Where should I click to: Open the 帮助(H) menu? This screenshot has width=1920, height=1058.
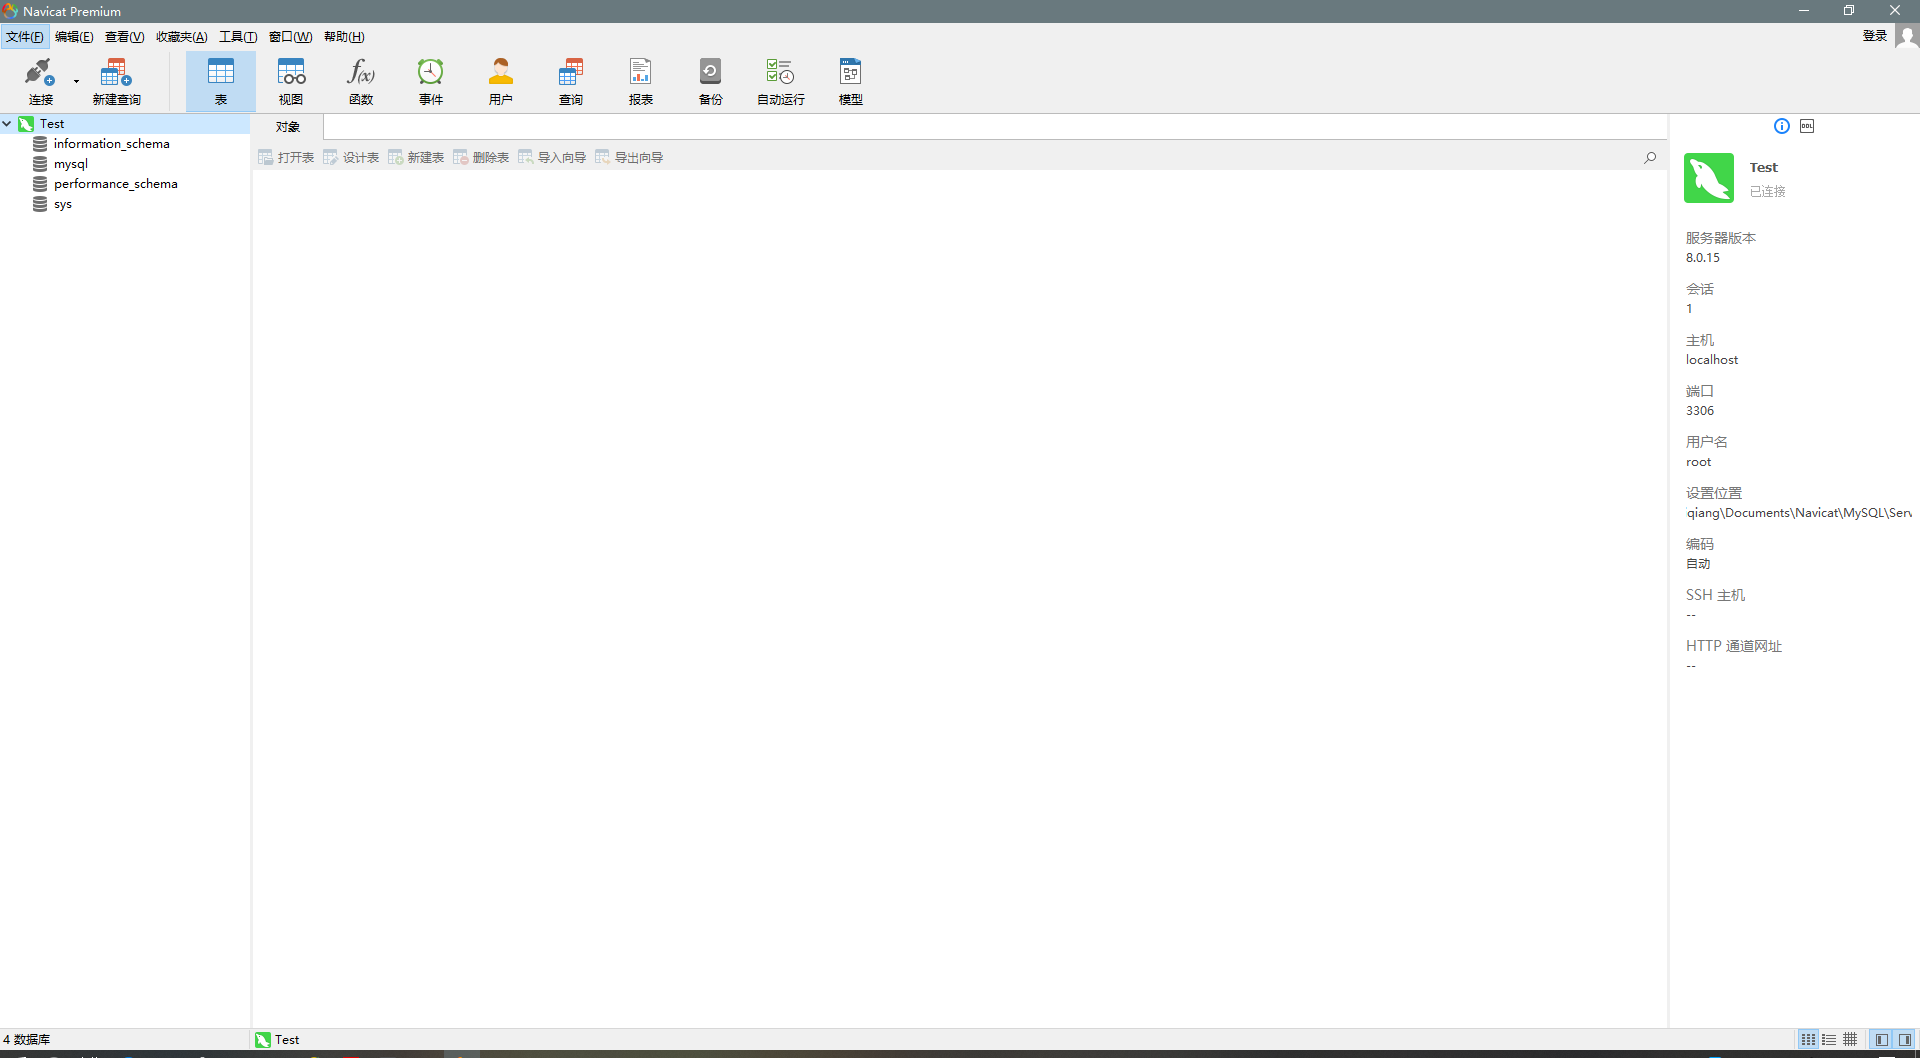click(344, 37)
